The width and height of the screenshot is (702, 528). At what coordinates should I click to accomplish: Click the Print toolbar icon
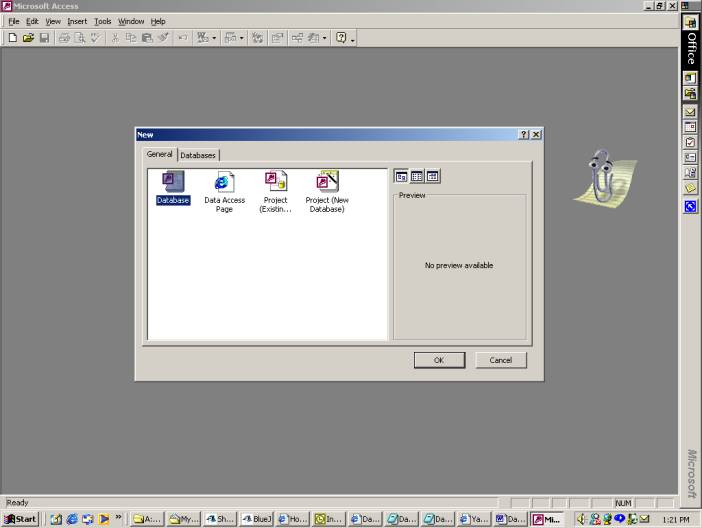click(64, 38)
